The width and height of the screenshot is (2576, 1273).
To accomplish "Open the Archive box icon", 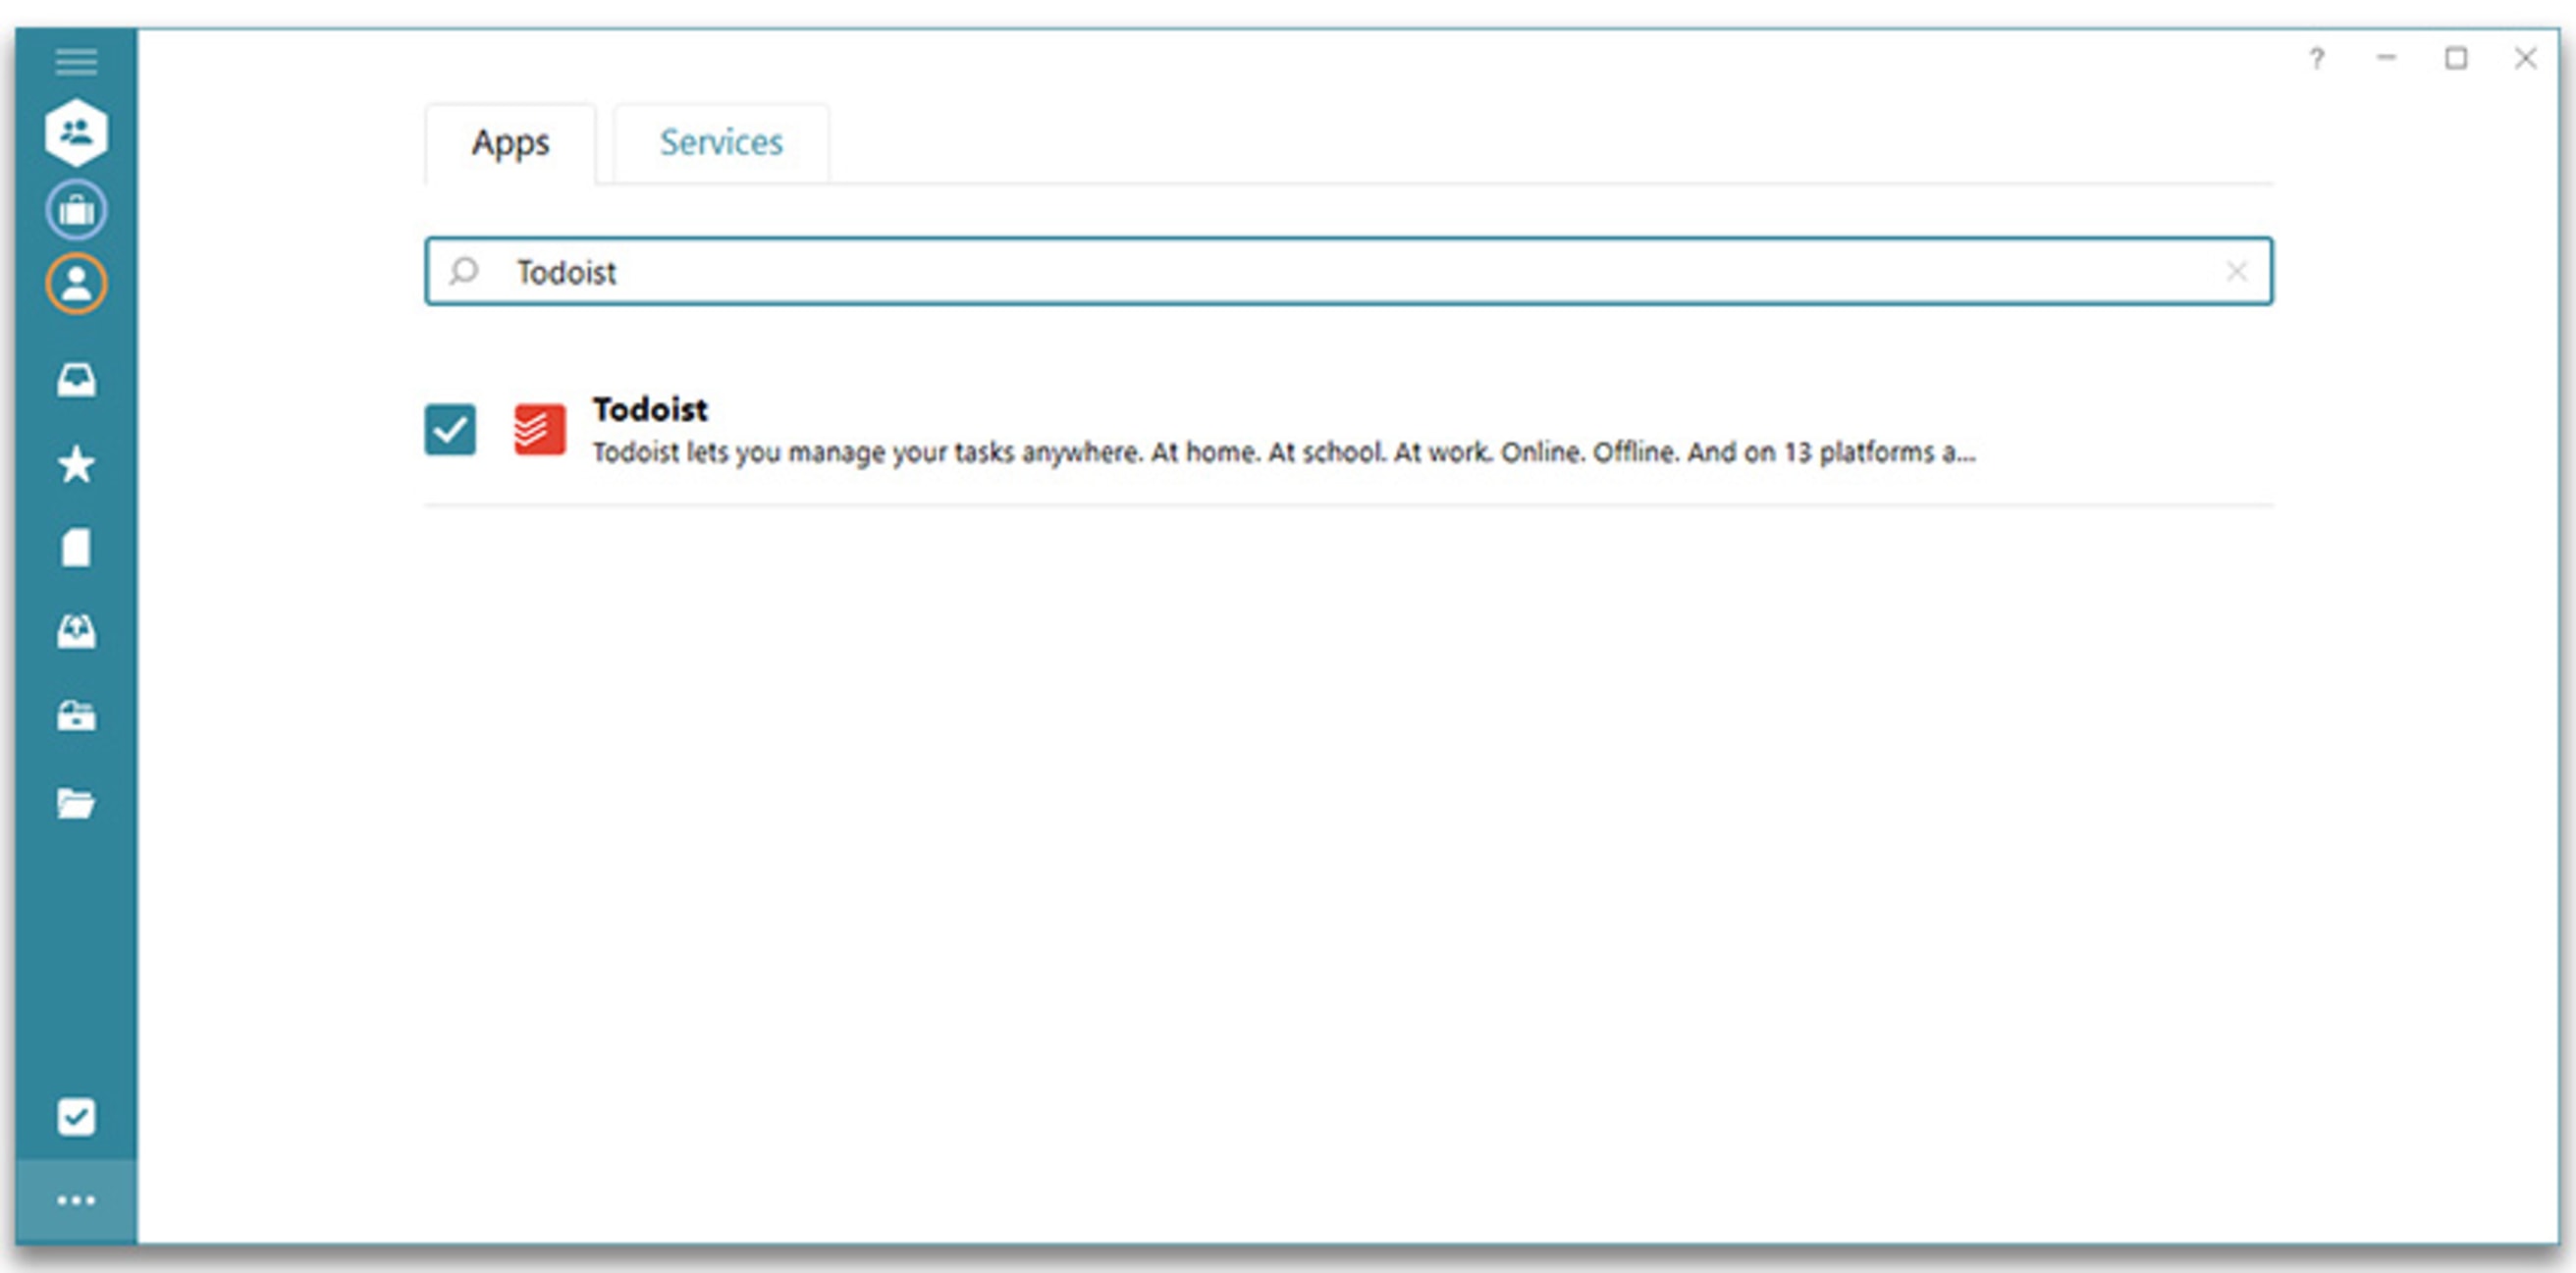I will (x=76, y=716).
